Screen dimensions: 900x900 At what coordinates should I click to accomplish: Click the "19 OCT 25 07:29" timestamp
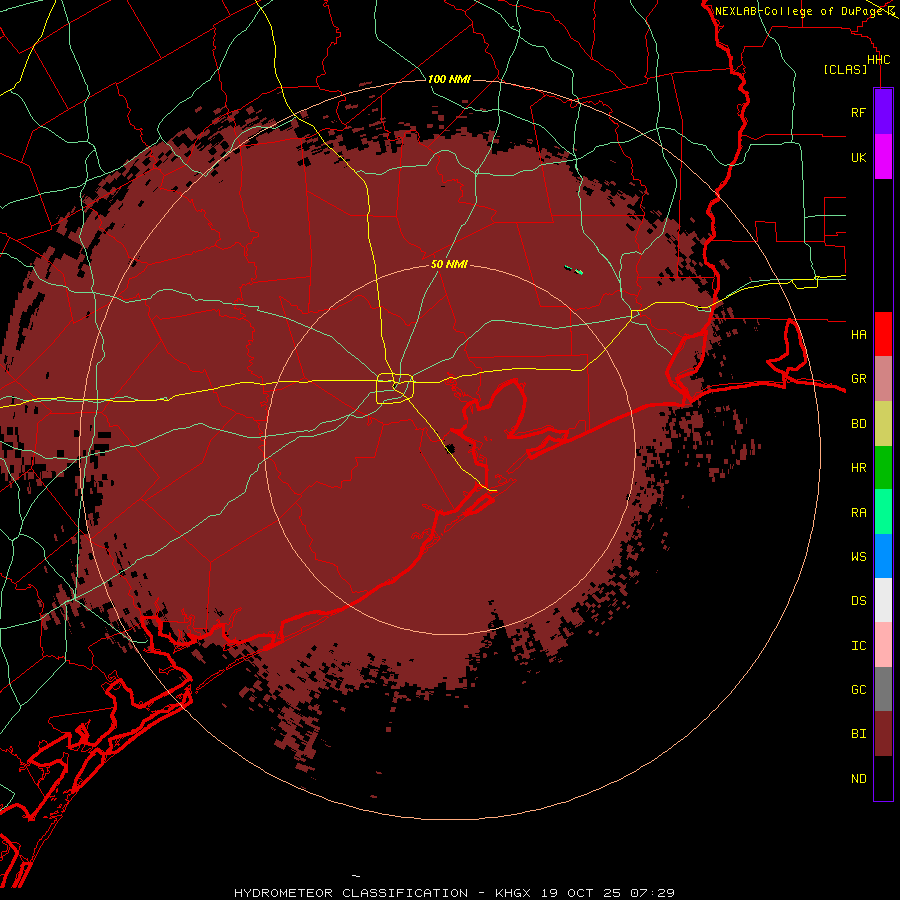[x=607, y=893]
